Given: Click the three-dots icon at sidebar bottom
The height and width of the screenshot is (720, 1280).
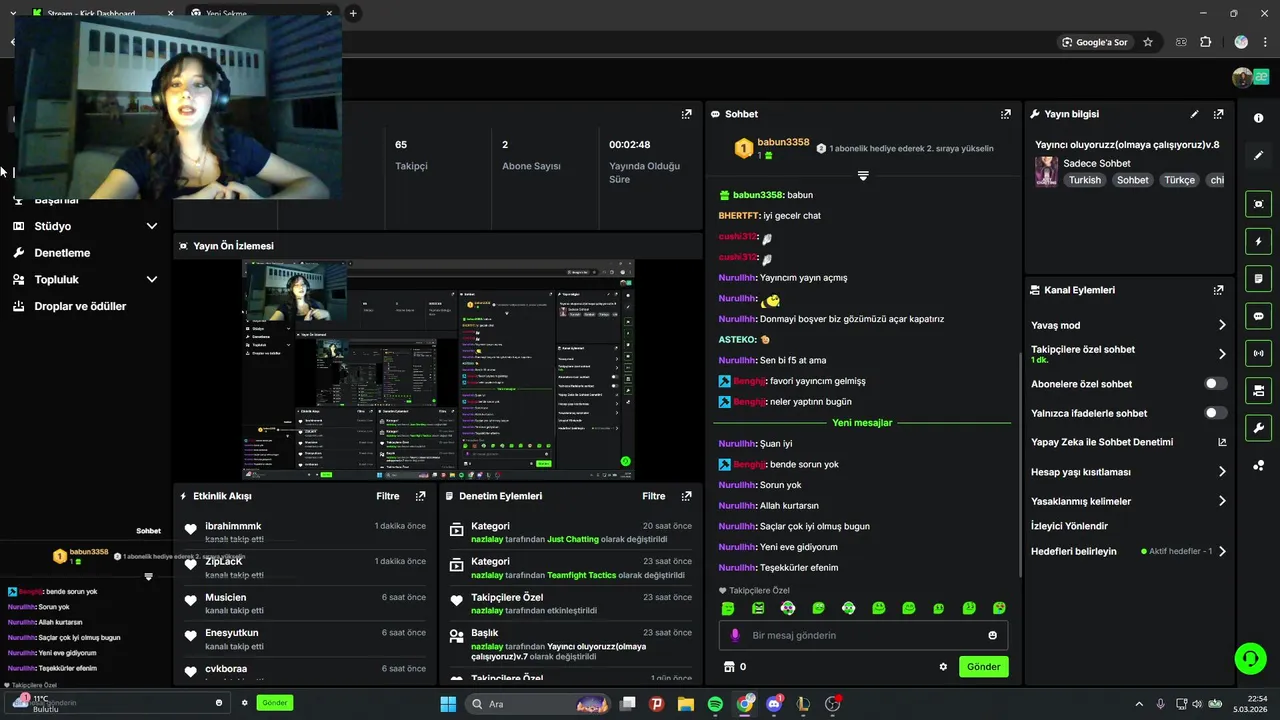Looking at the screenshot, I should [1258, 466].
